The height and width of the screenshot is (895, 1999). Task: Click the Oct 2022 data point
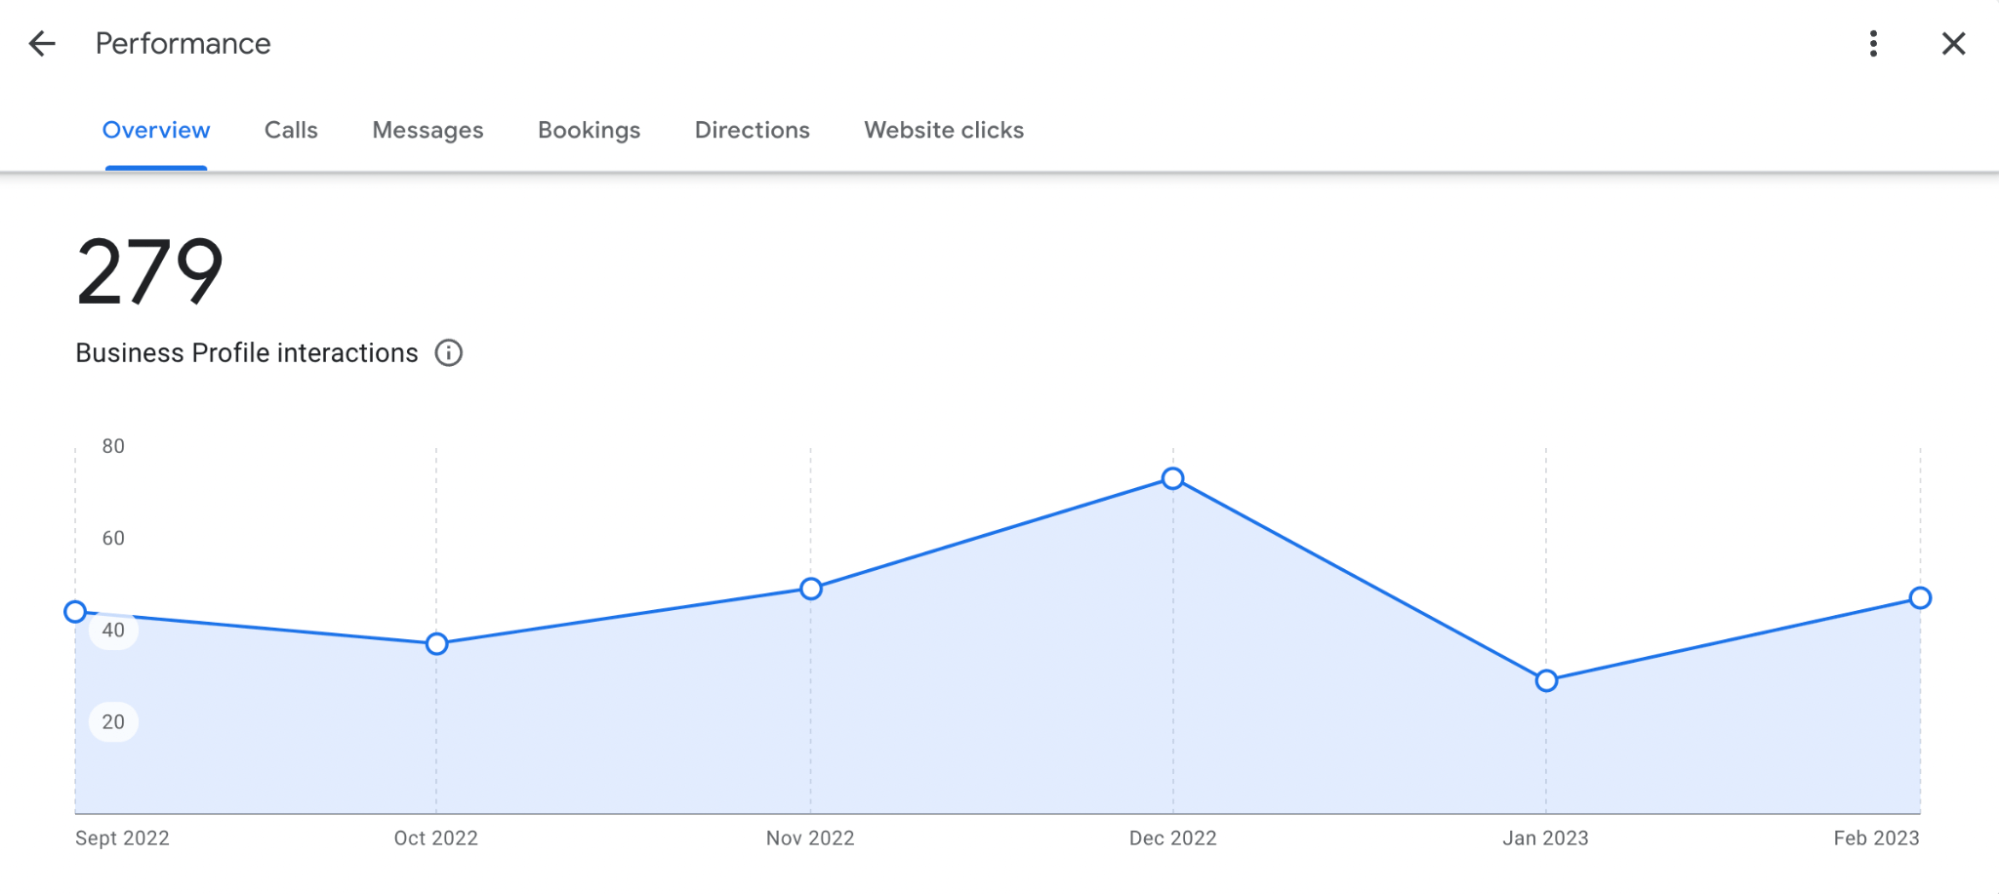[x=436, y=643]
